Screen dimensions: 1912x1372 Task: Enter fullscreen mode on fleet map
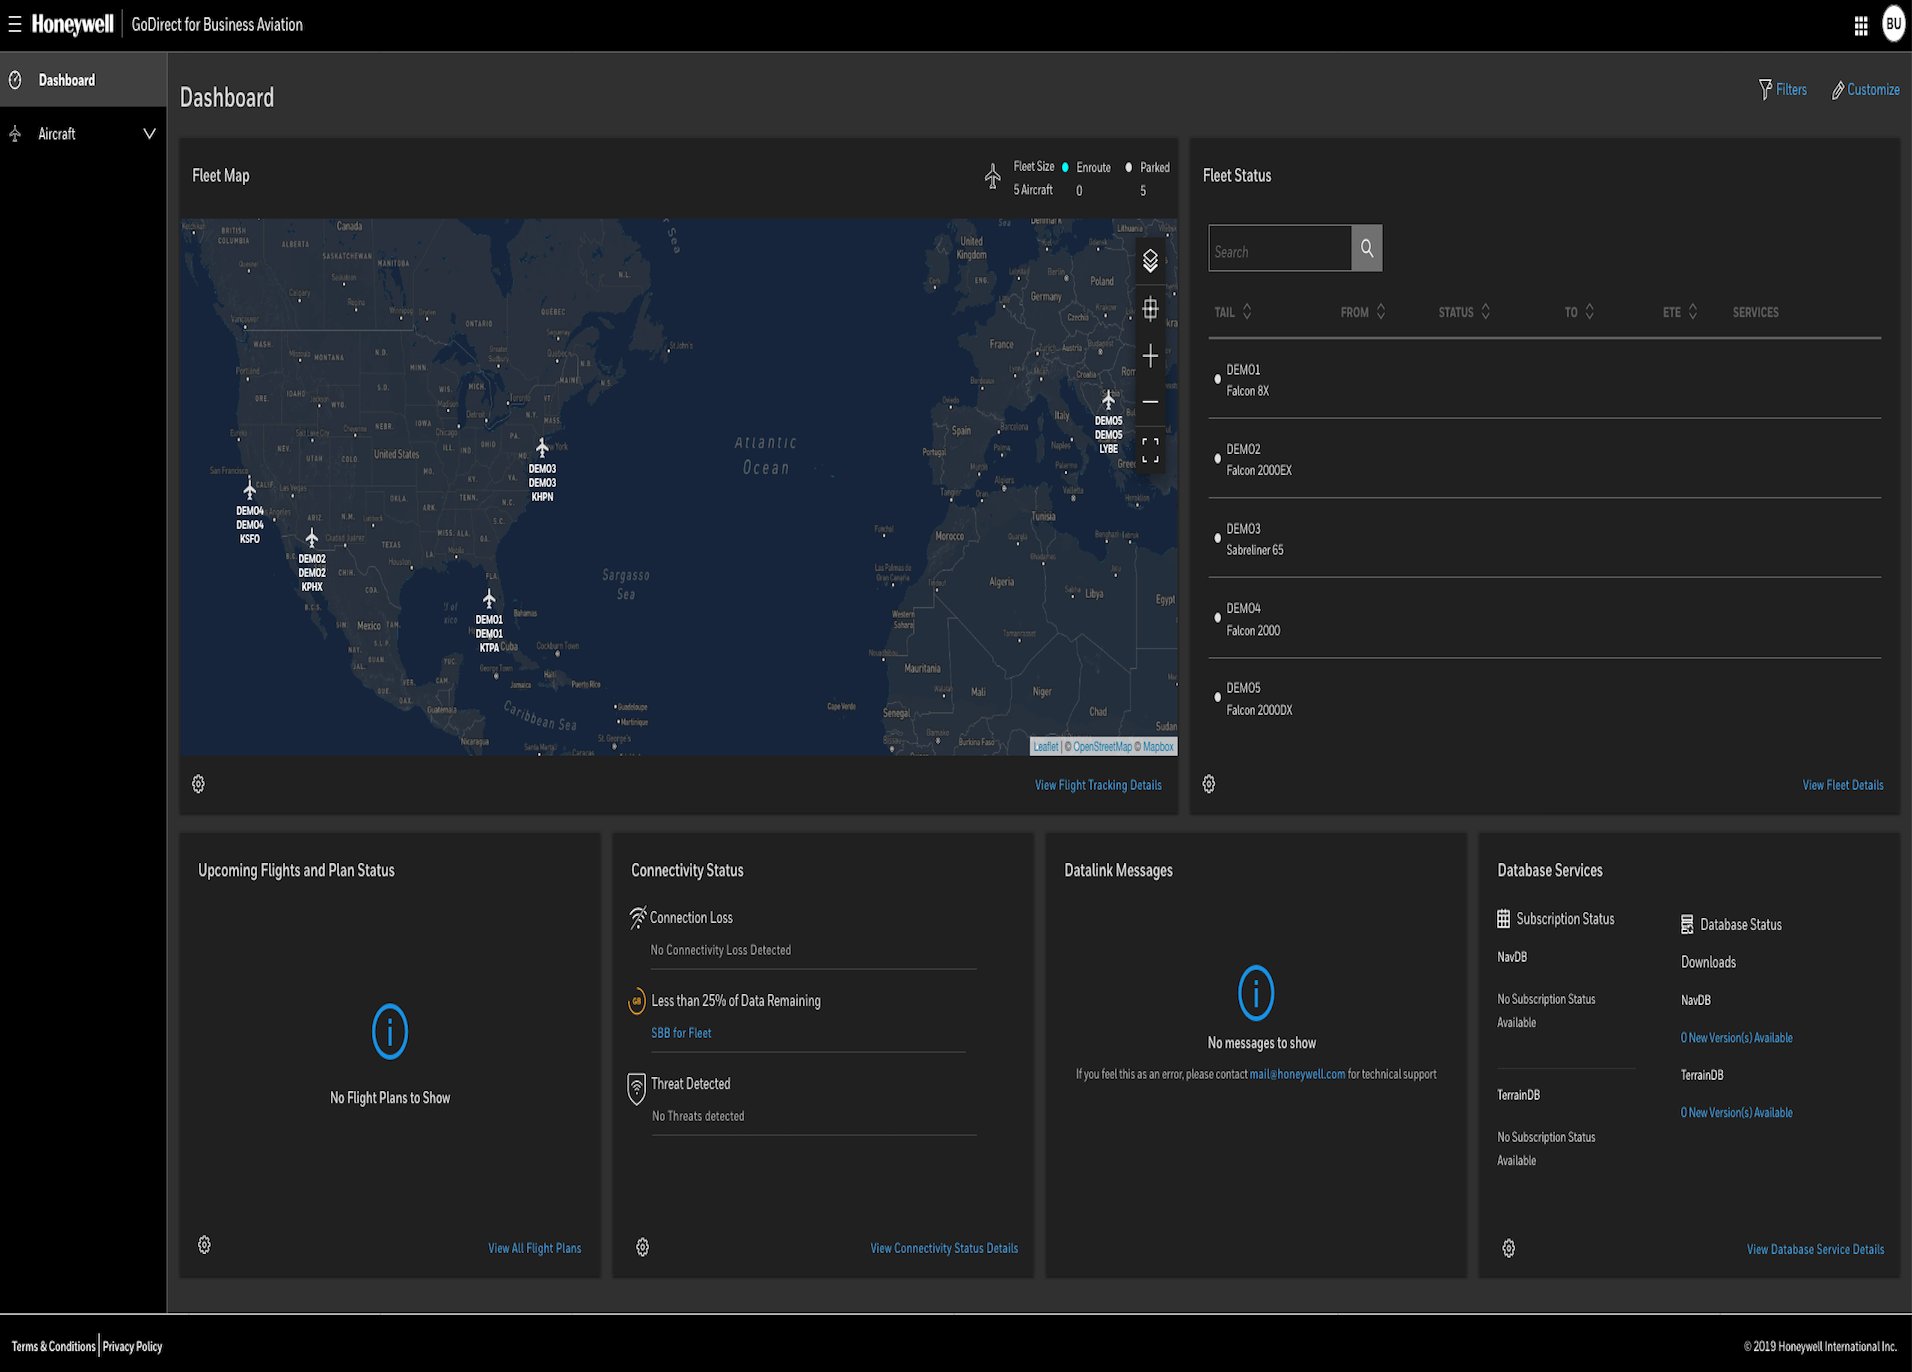(1150, 450)
